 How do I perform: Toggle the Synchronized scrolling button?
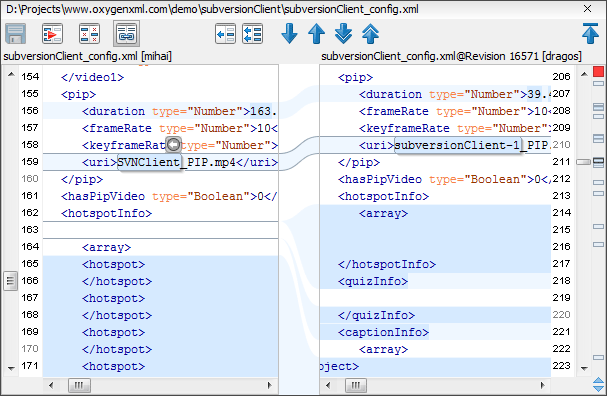click(126, 34)
